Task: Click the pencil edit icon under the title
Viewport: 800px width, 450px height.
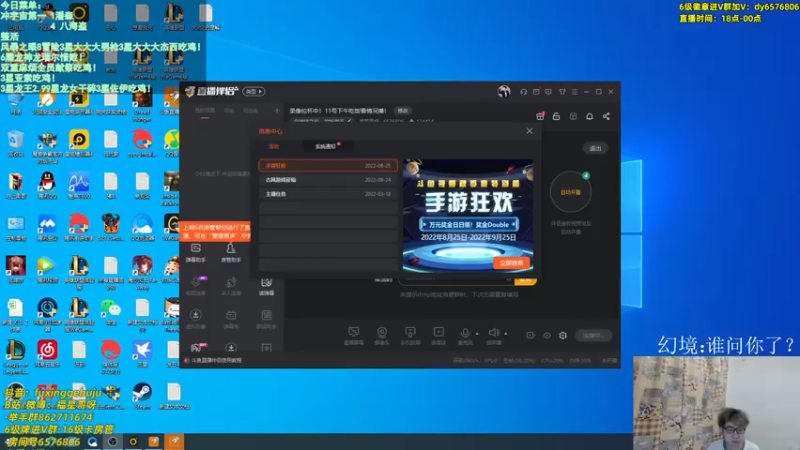Action: (349, 121)
